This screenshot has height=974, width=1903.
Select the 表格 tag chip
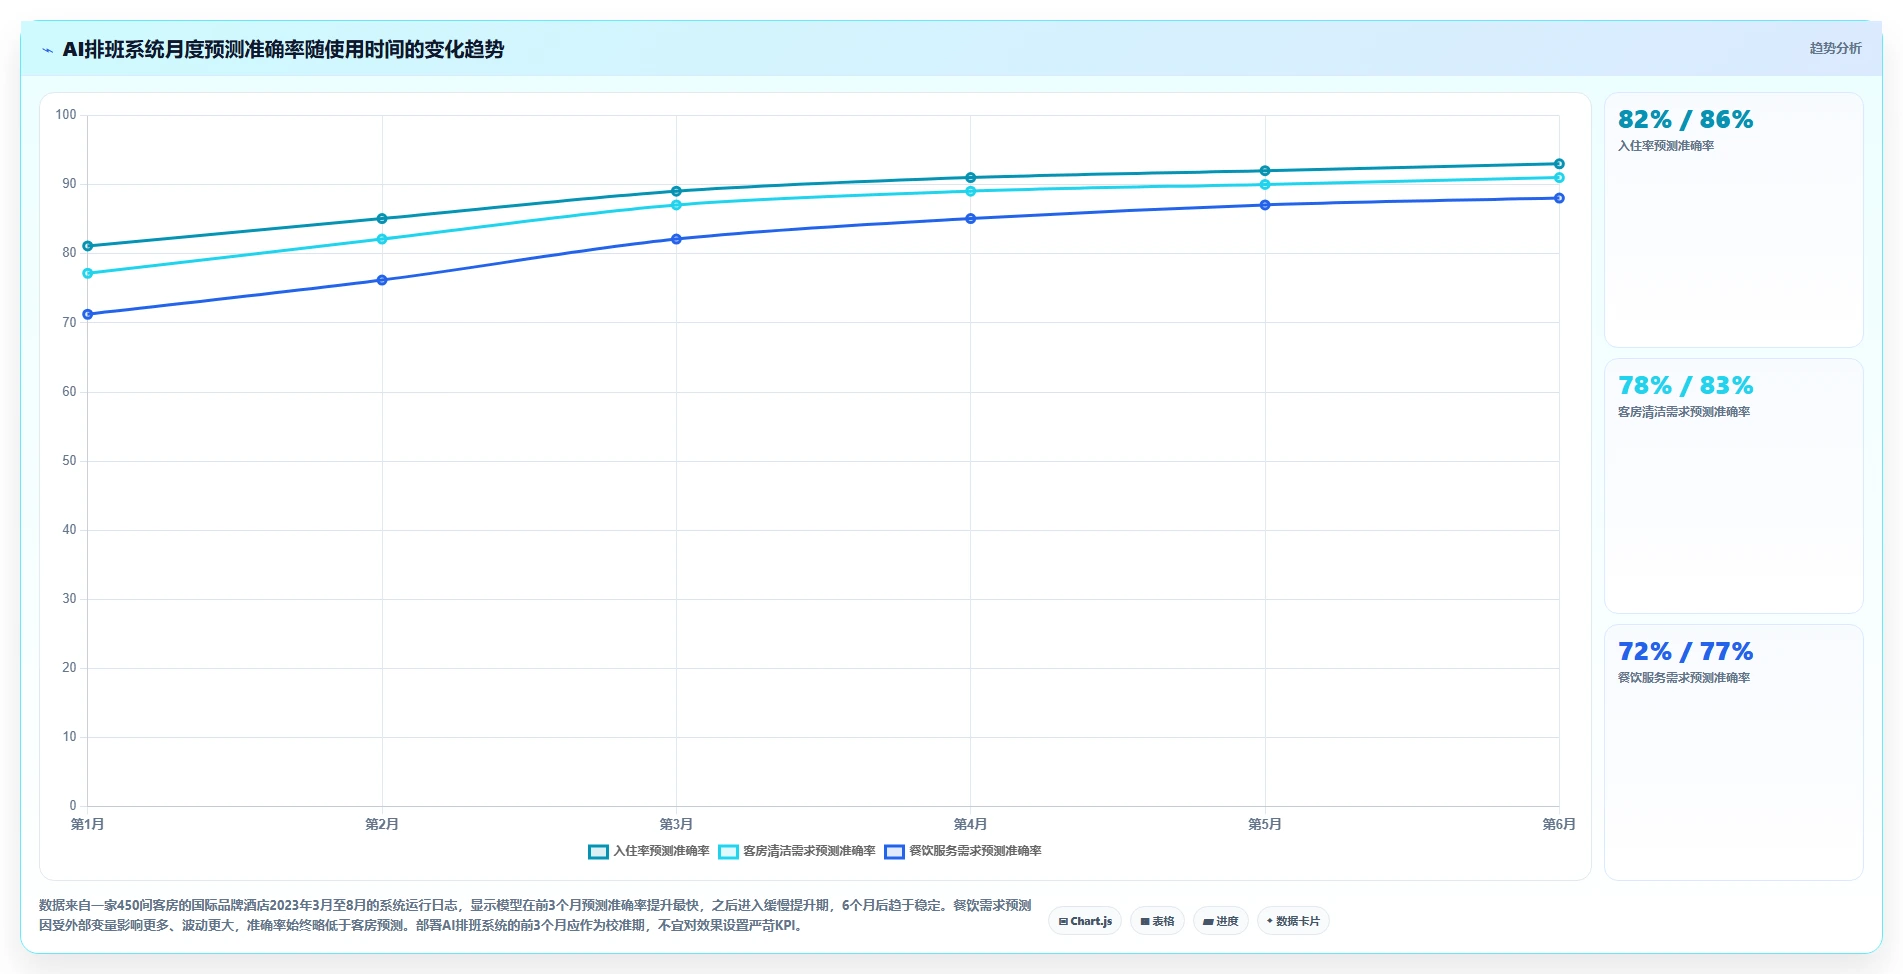click(1157, 921)
